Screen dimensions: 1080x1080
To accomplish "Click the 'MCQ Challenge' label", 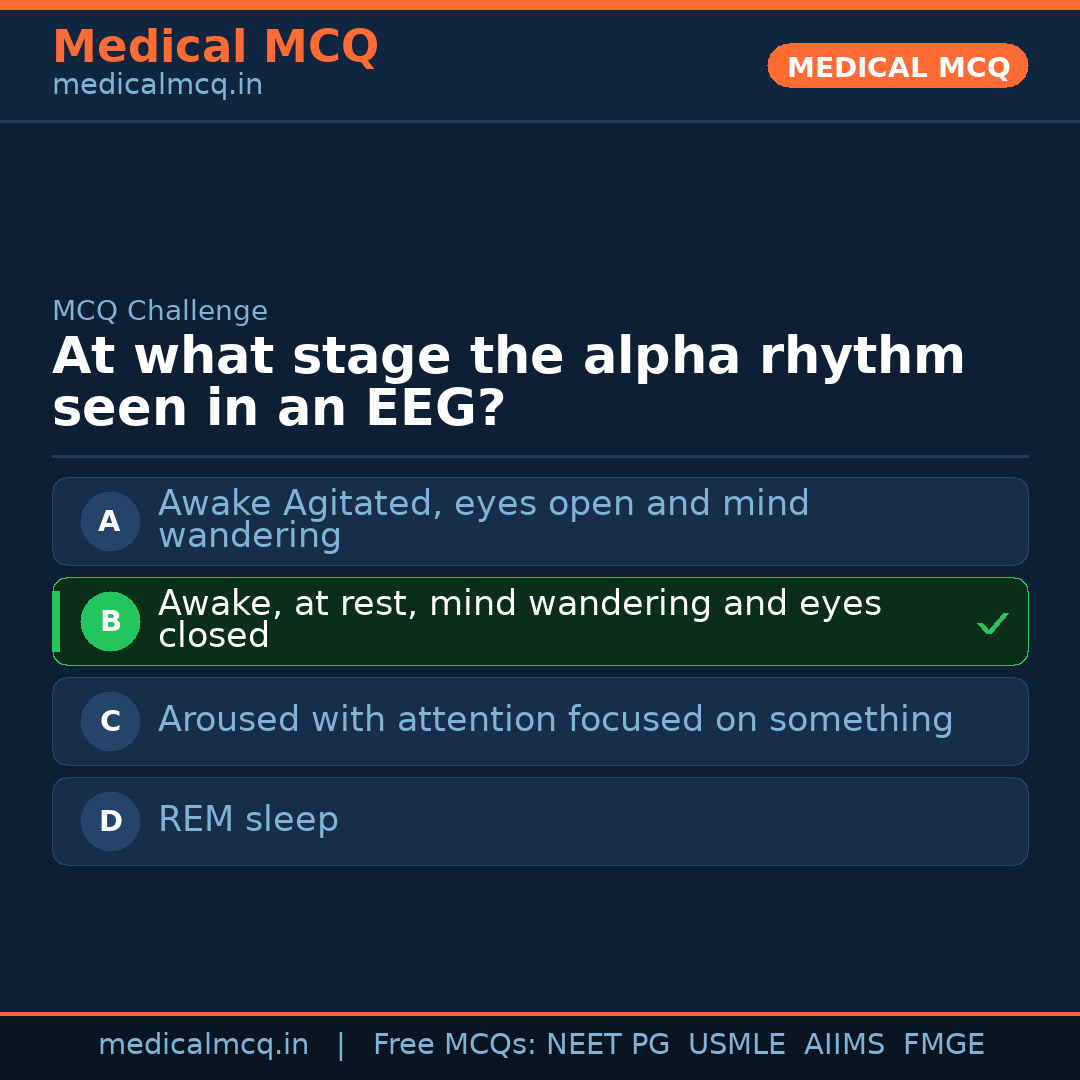I will tap(160, 311).
